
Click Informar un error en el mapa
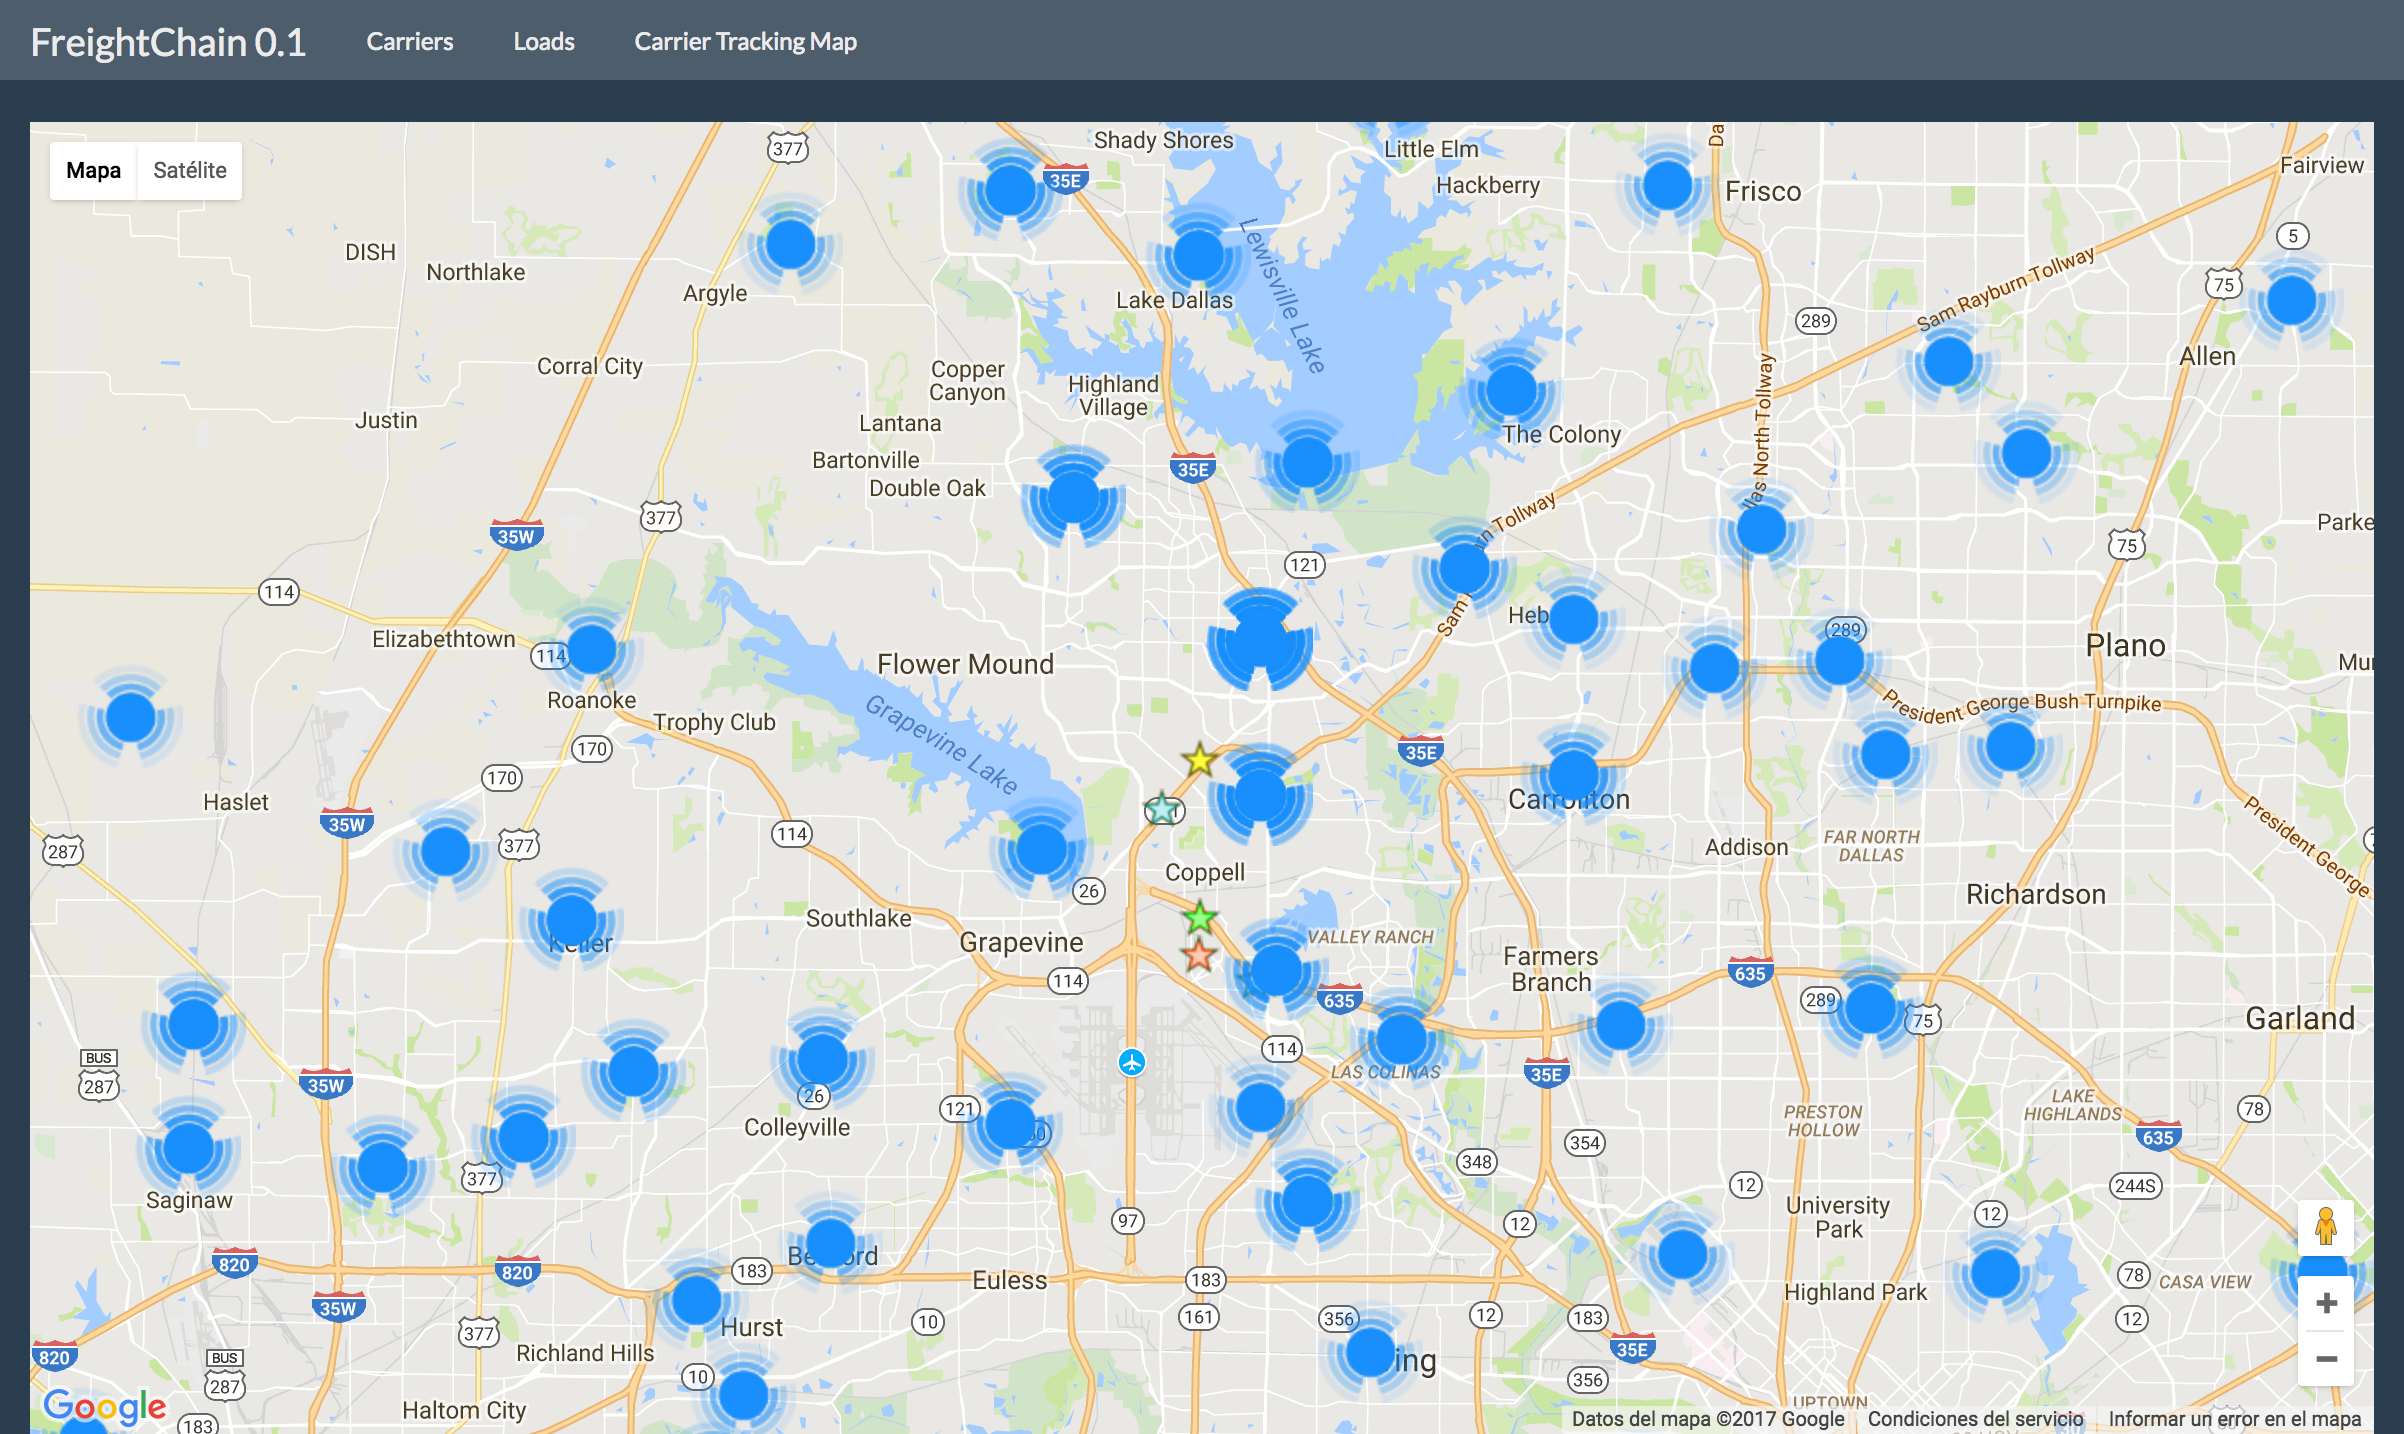coord(2234,1418)
